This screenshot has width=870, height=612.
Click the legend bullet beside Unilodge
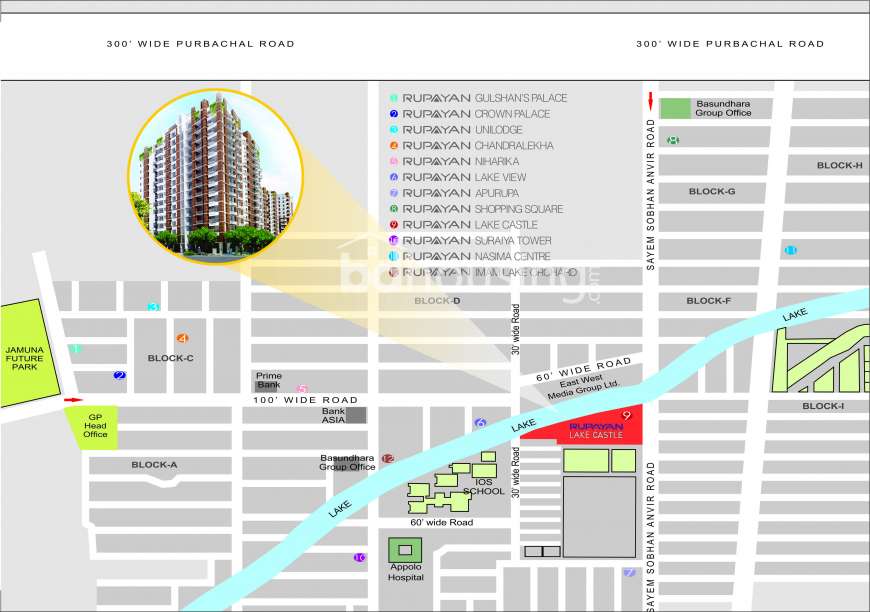pyautogui.click(x=393, y=130)
